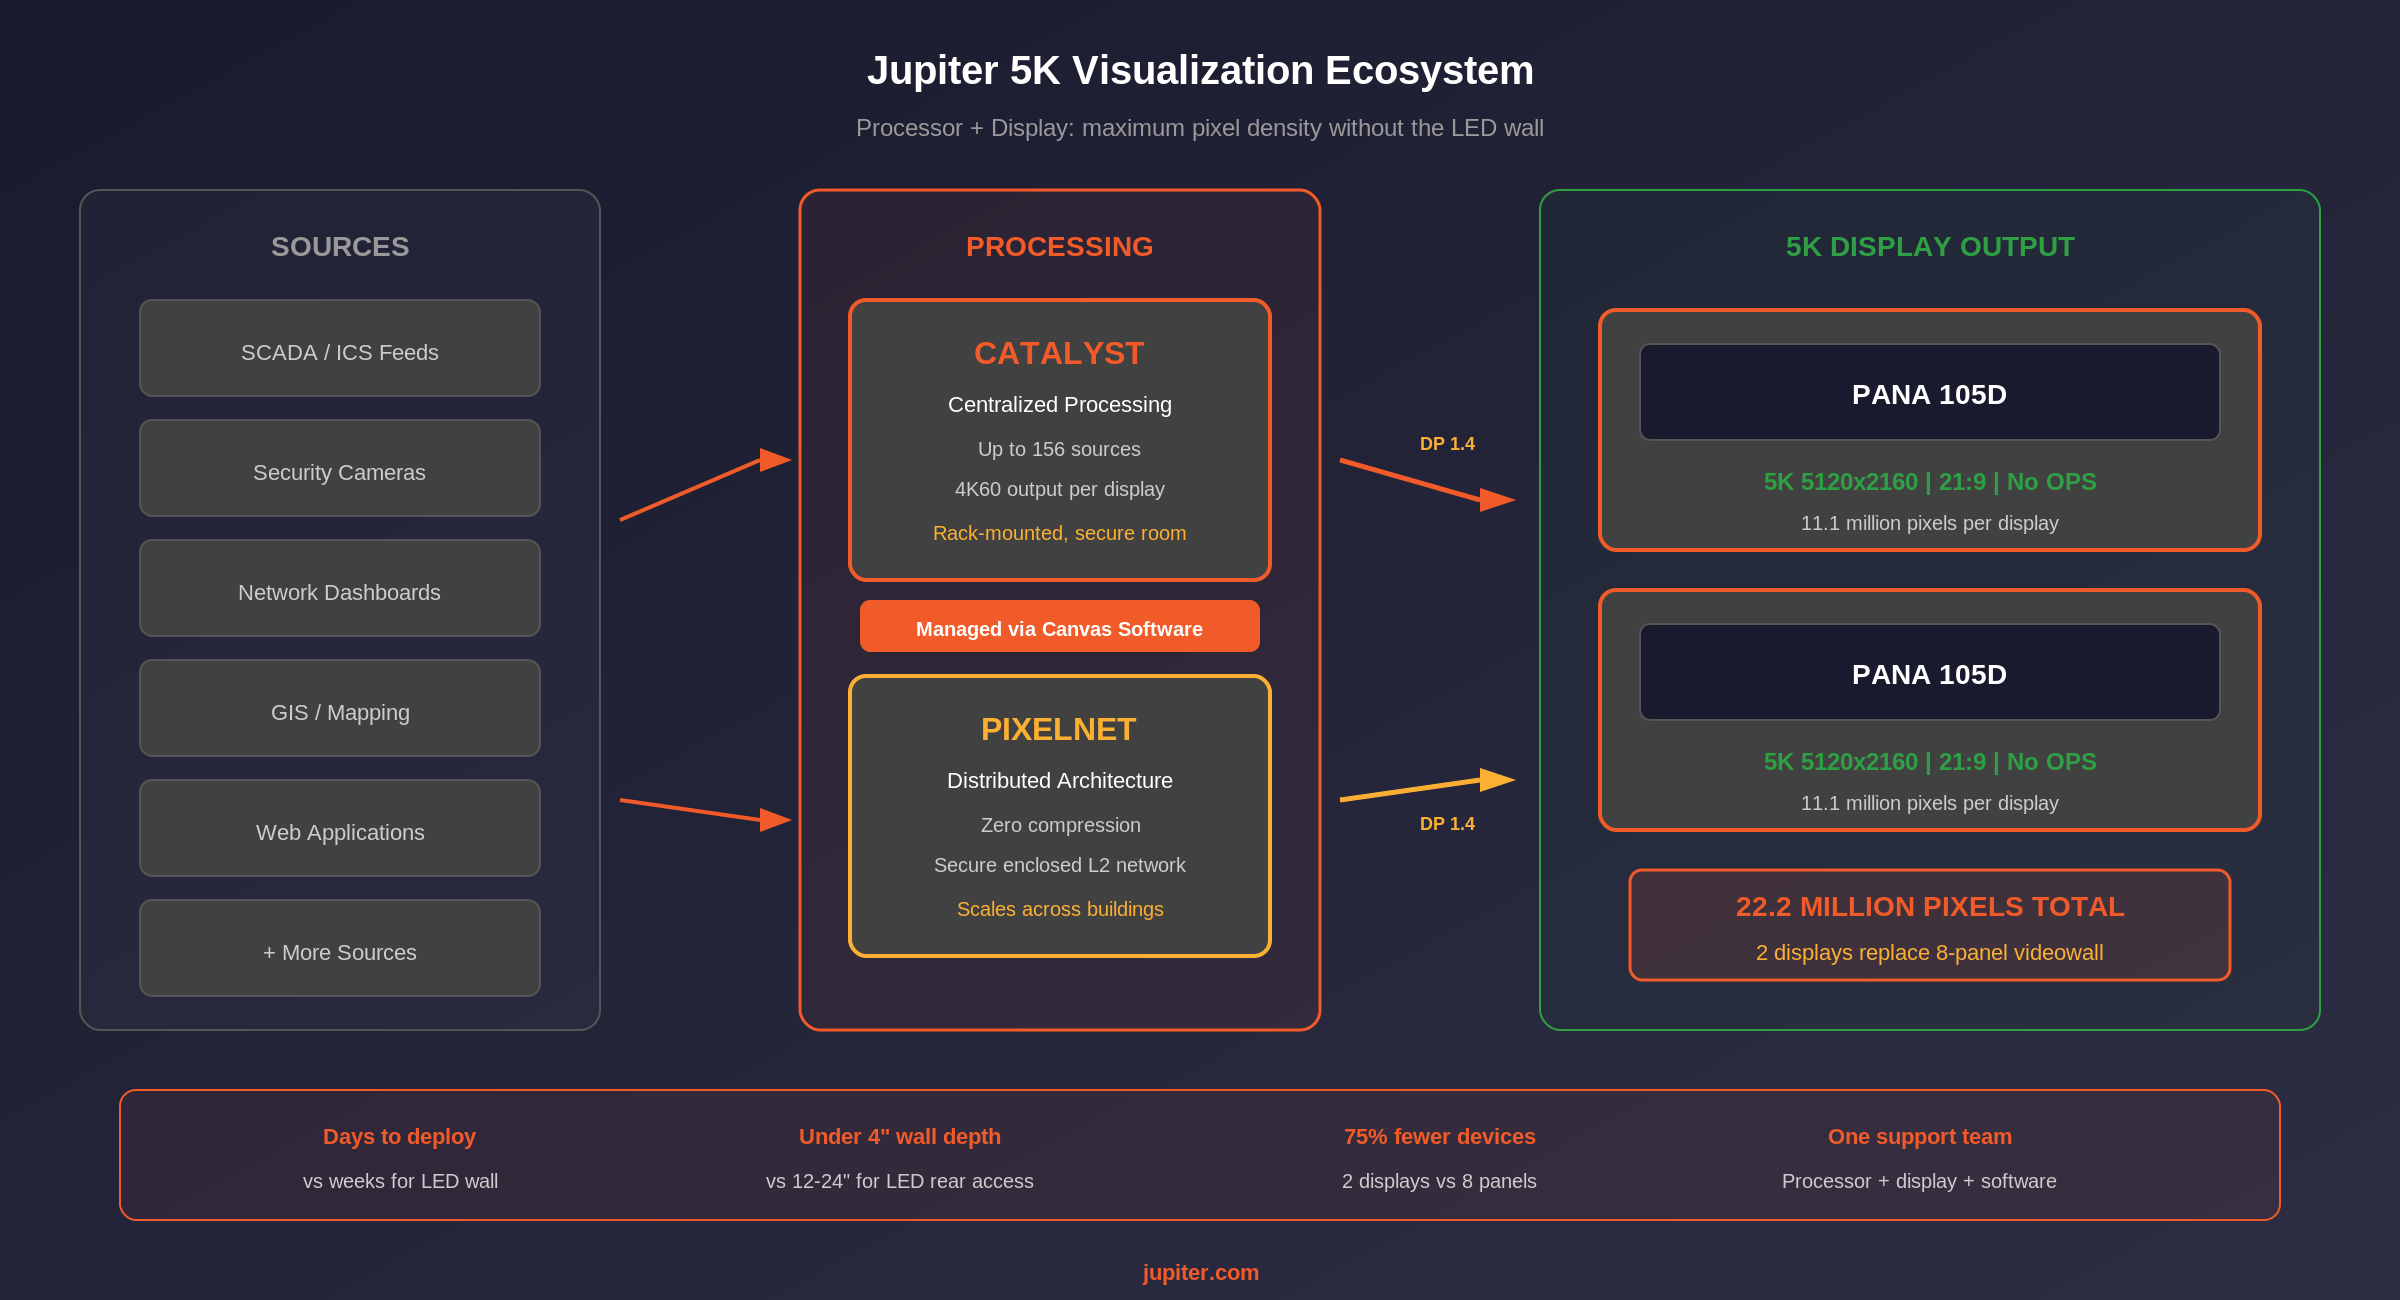Click the Zero compression line
Screen dimensions: 2400x1300
(1060, 825)
